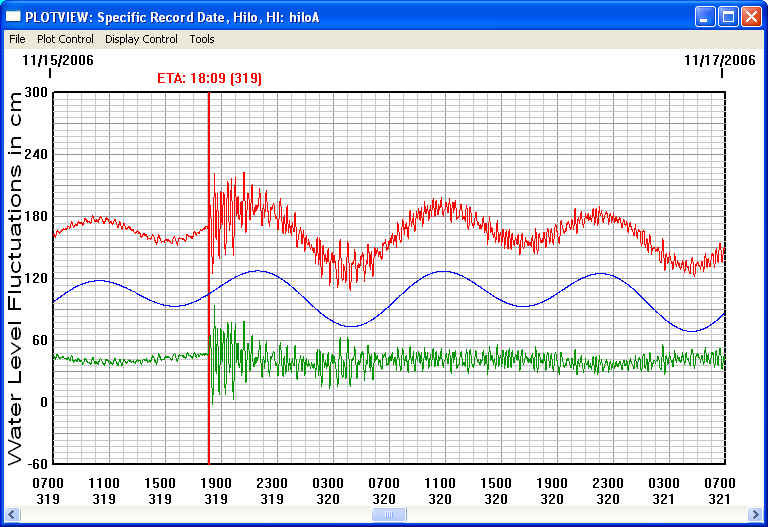This screenshot has height=527, width=768.
Task: Click the 11/17/2006 end date label
Action: (719, 60)
